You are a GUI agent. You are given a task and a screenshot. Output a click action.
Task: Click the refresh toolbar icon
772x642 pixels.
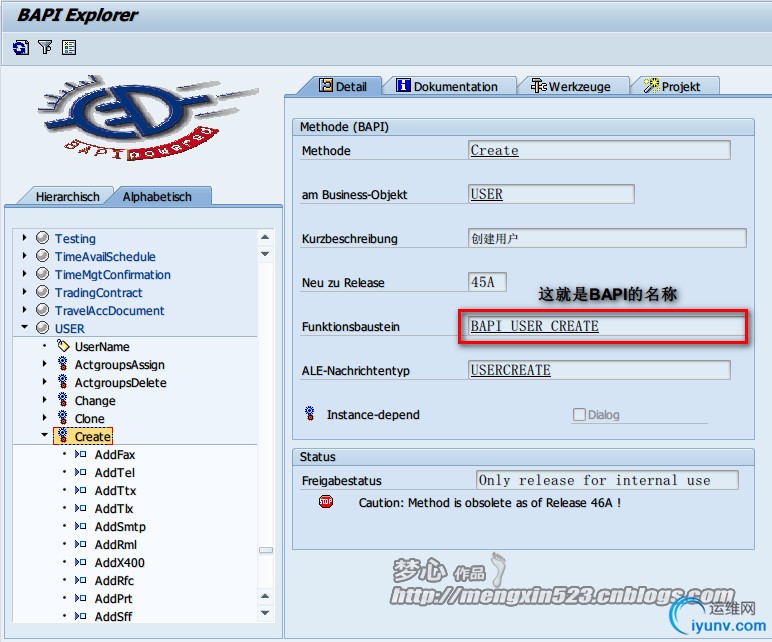coord(21,48)
